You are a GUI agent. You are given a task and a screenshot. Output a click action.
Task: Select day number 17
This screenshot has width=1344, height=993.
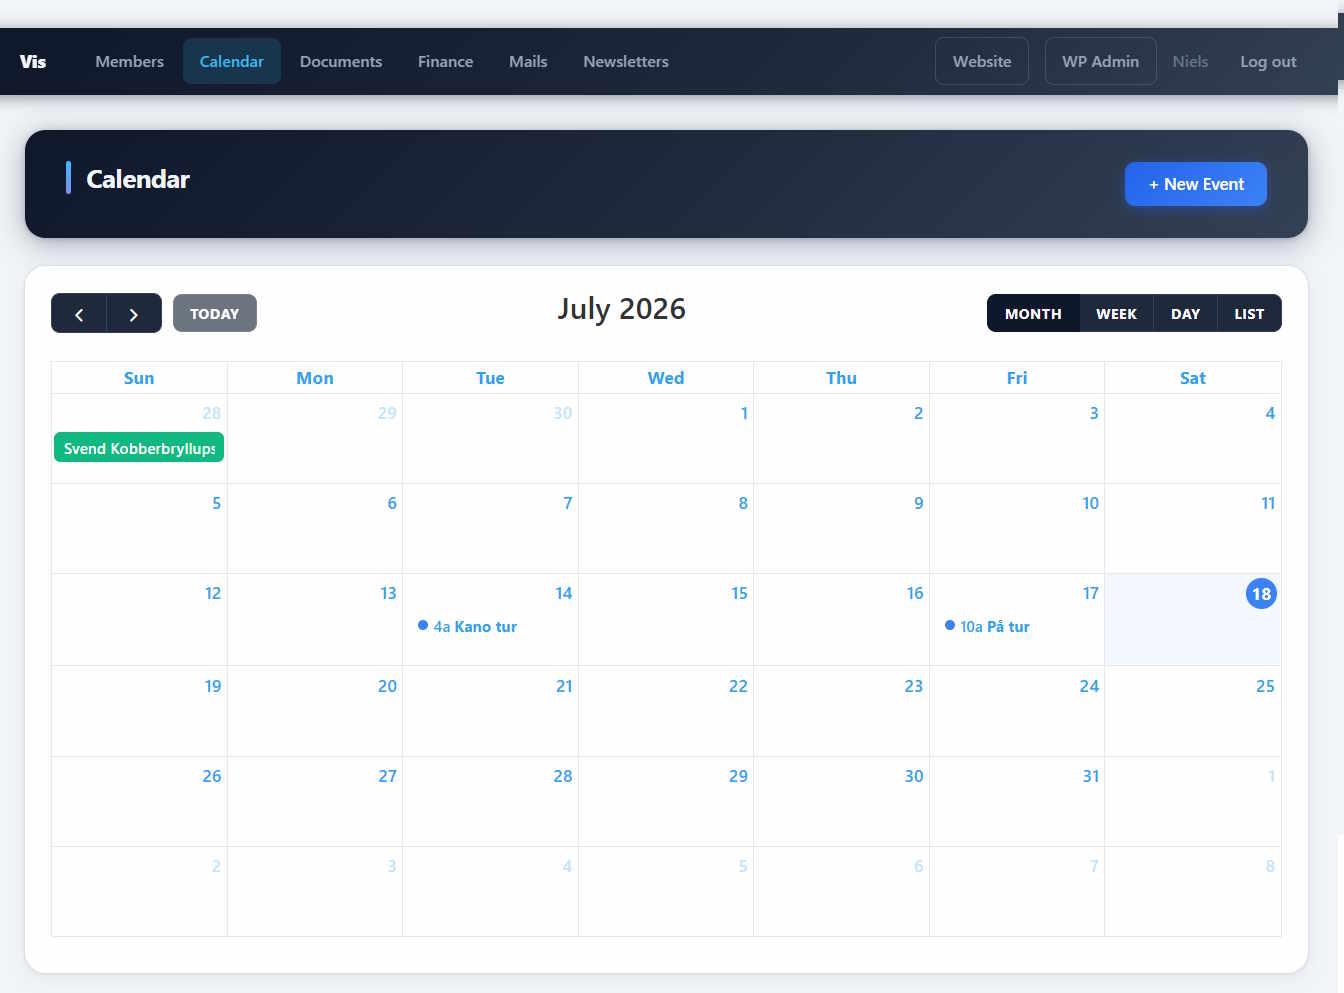[x=1091, y=593]
